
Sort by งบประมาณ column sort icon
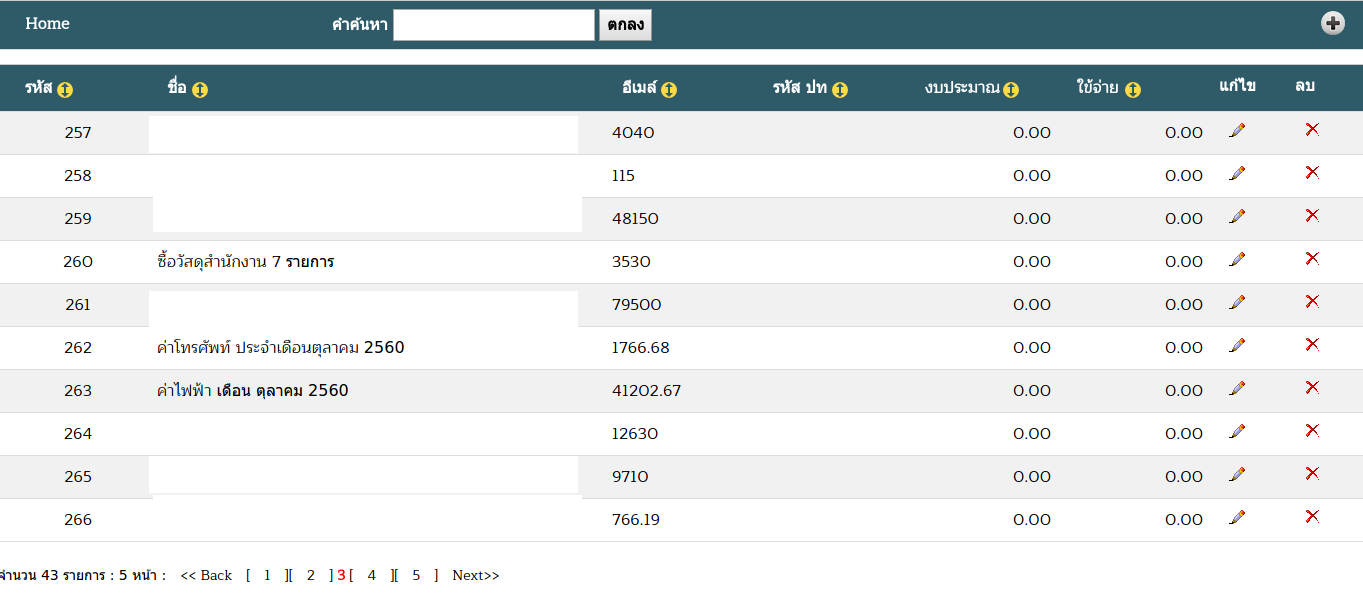[x=1011, y=90]
